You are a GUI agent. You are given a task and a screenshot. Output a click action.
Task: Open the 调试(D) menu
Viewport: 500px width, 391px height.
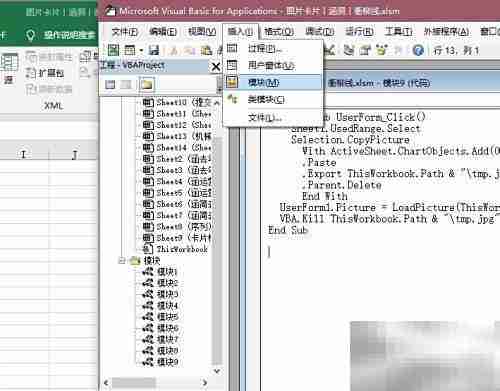click(x=319, y=32)
